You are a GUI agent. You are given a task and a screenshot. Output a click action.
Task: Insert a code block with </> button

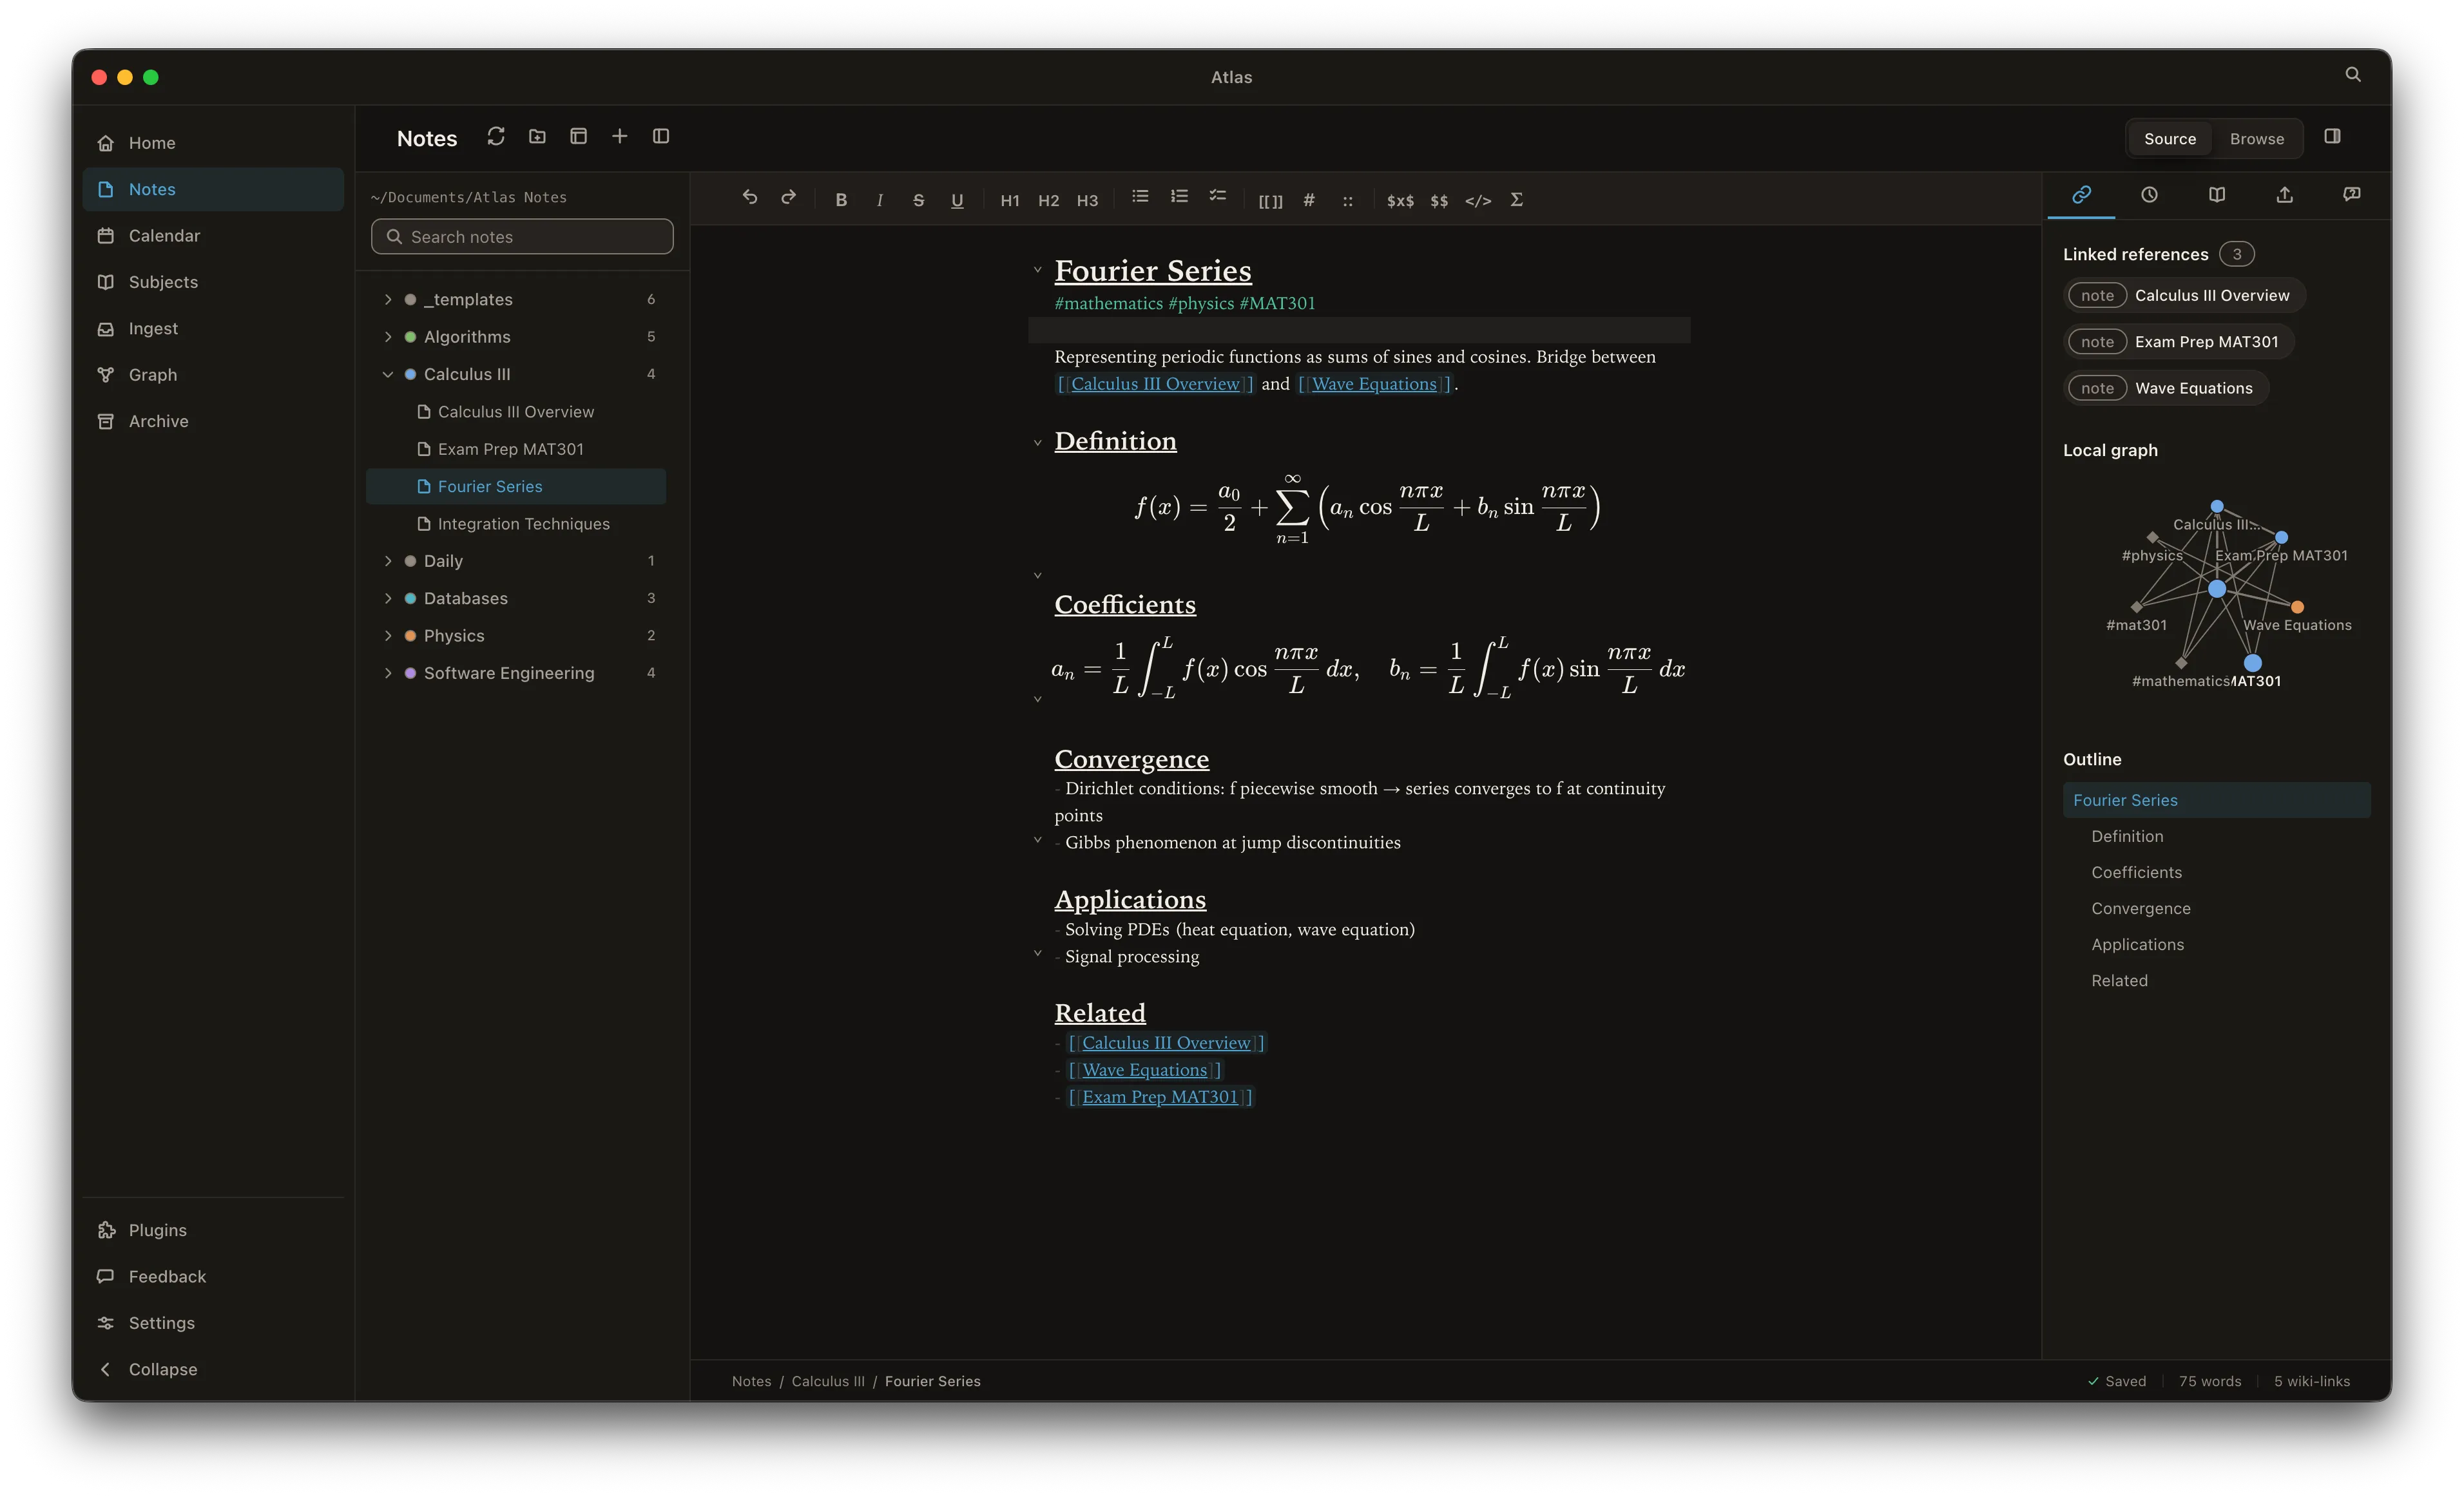(x=1478, y=201)
